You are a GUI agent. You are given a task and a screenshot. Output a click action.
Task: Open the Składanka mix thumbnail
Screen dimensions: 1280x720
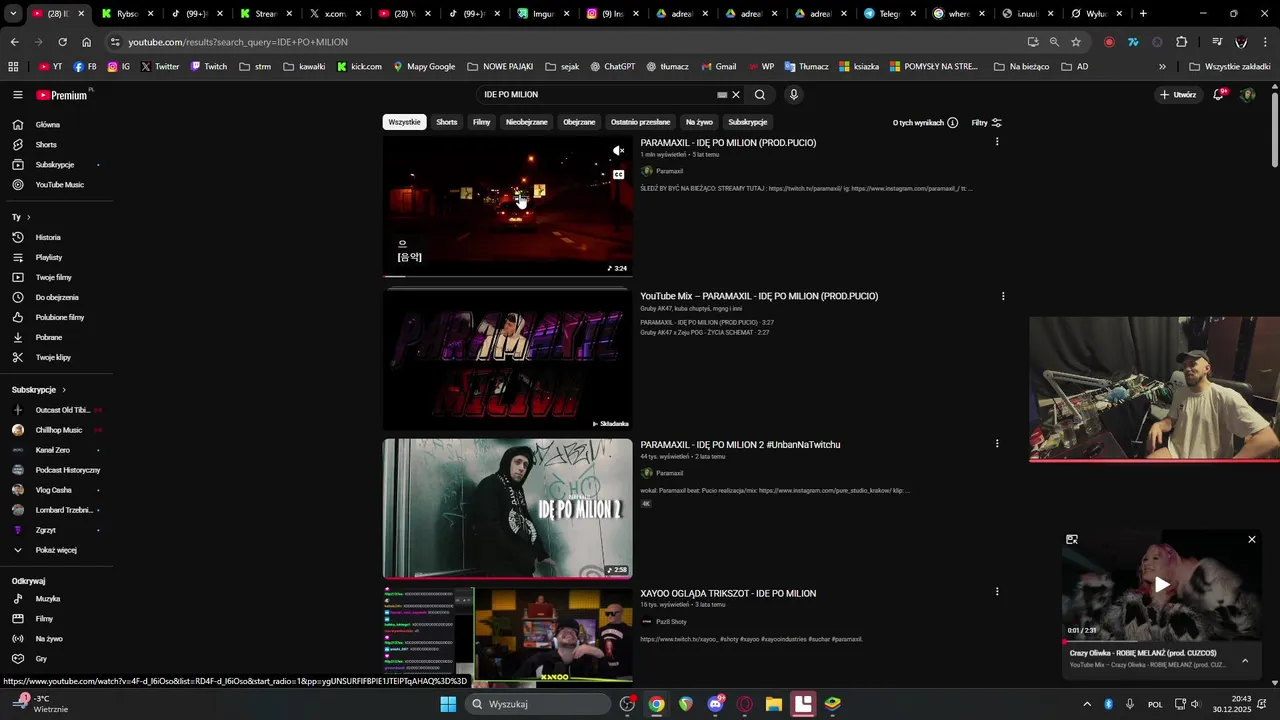coord(507,360)
